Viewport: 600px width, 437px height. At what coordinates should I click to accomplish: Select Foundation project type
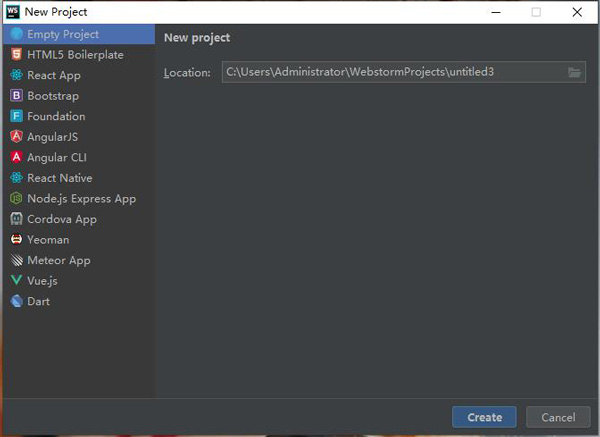tap(79, 116)
